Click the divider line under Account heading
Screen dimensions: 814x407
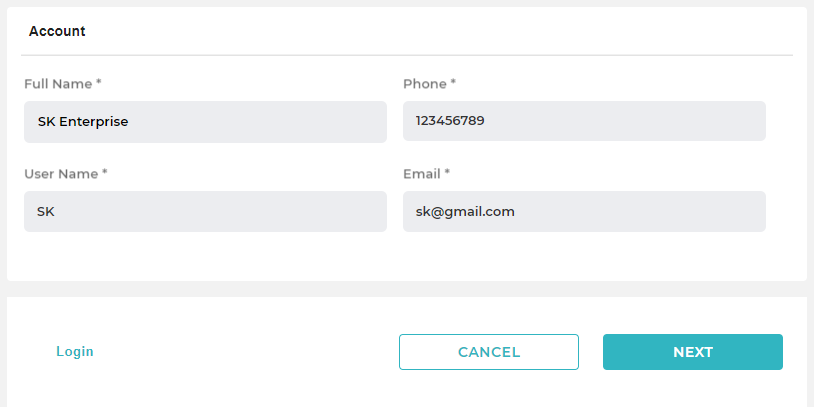coord(406,55)
